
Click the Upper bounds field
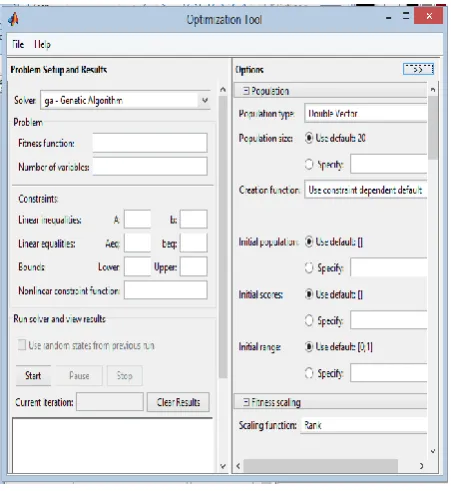click(193, 266)
